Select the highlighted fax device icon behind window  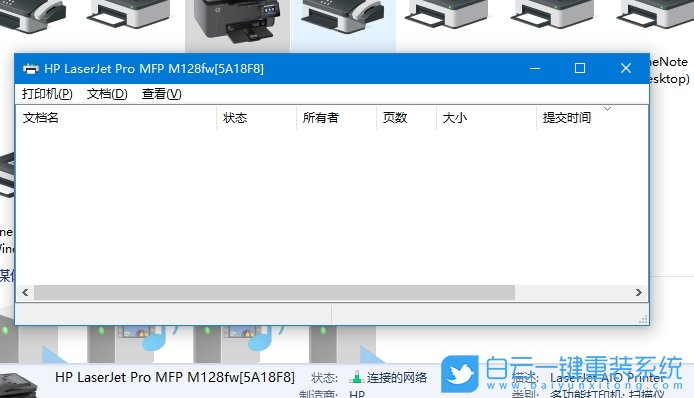click(x=343, y=18)
